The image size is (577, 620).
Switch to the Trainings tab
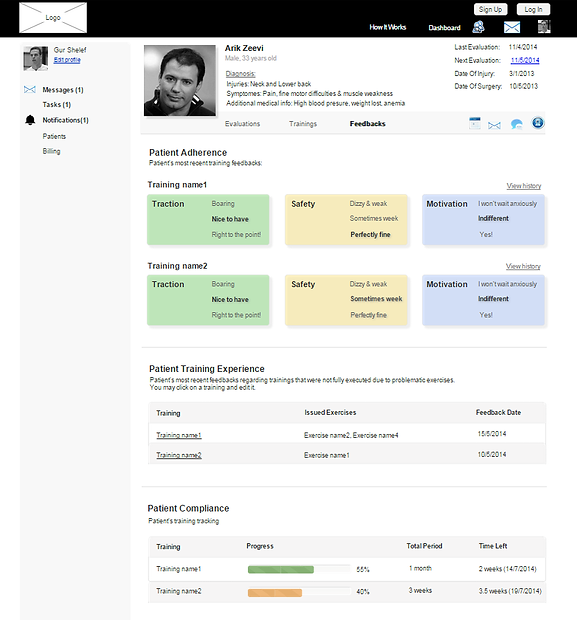(303, 124)
